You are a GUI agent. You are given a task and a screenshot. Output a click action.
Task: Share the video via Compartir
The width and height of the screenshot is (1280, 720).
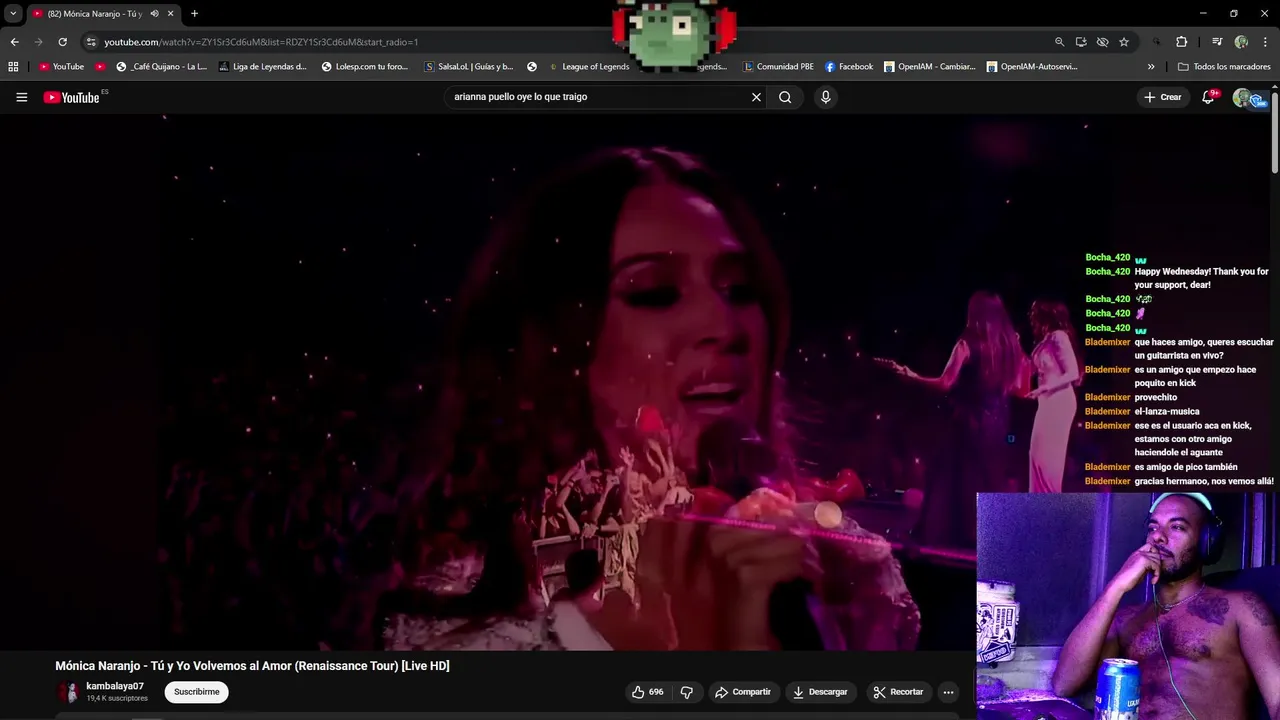742,692
